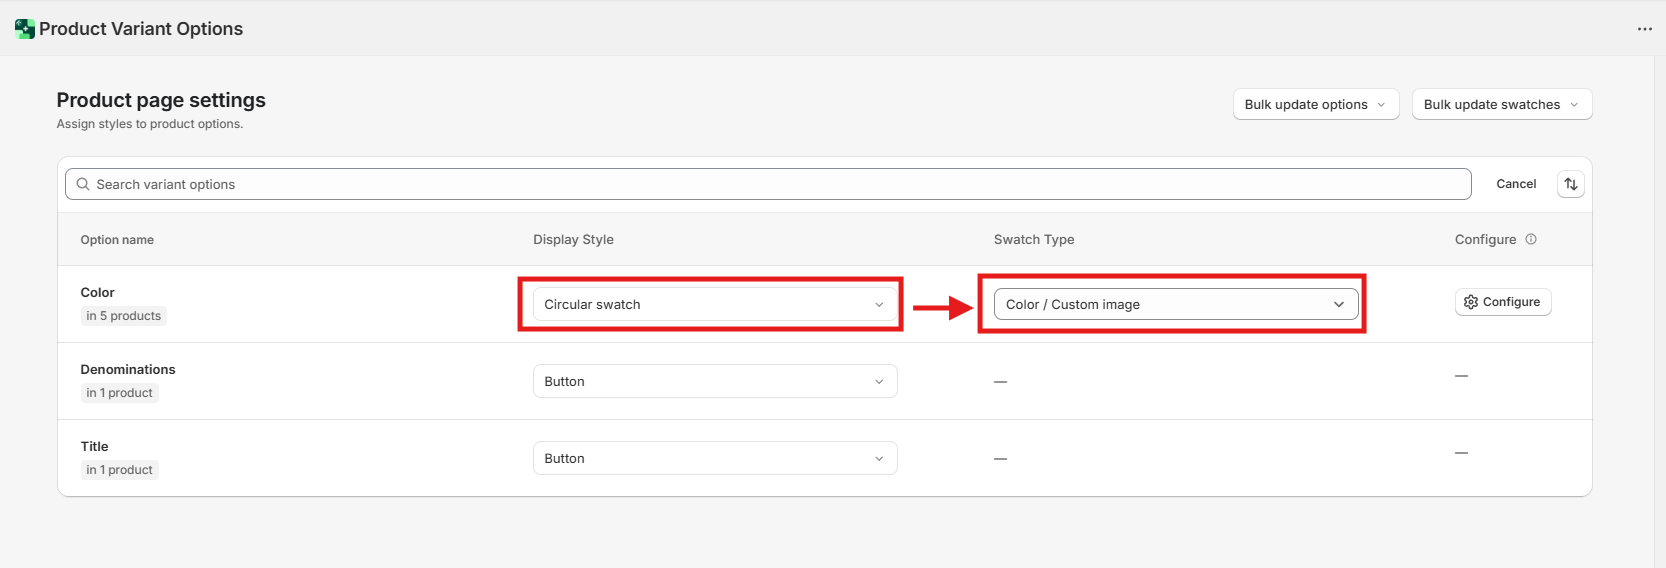The image size is (1666, 568).
Task: Click the Swatch Type column header
Action: 1033,240
